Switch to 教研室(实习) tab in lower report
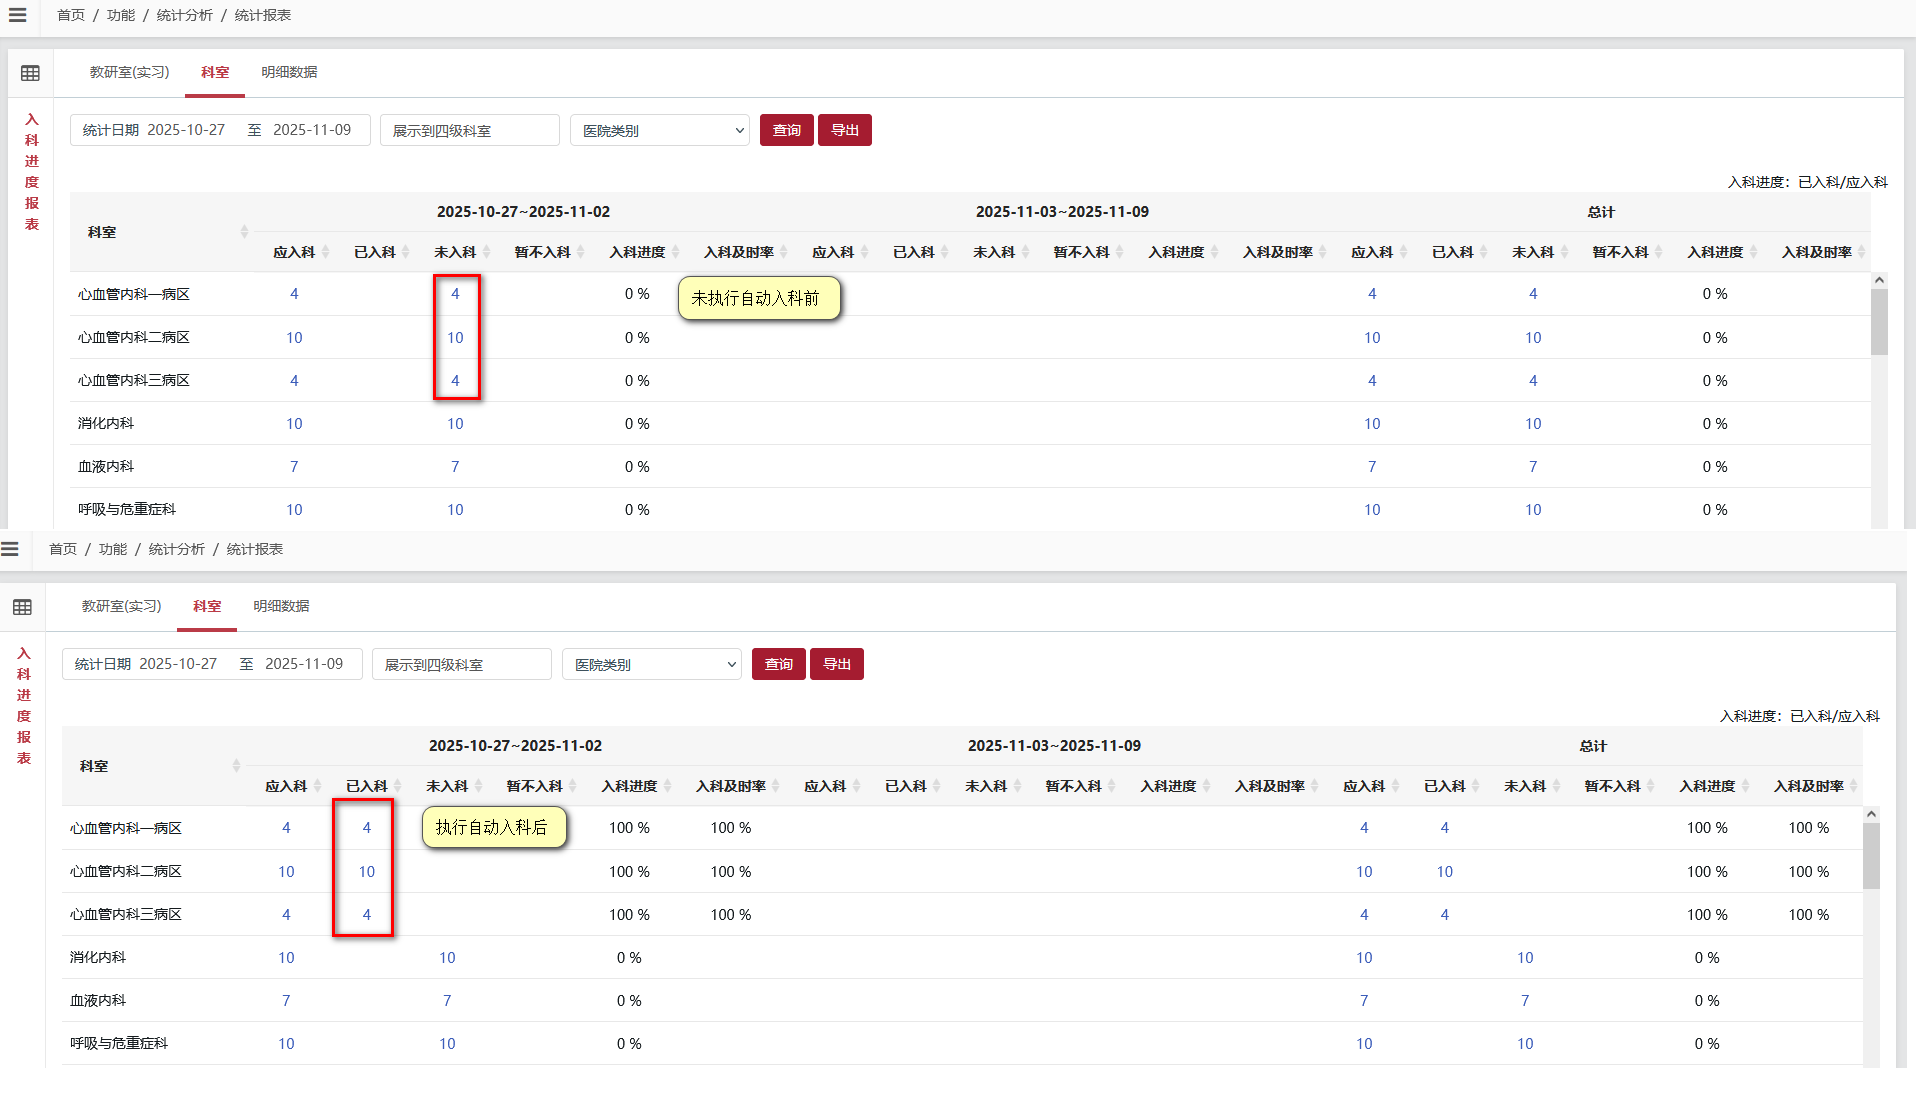 pyautogui.click(x=121, y=606)
